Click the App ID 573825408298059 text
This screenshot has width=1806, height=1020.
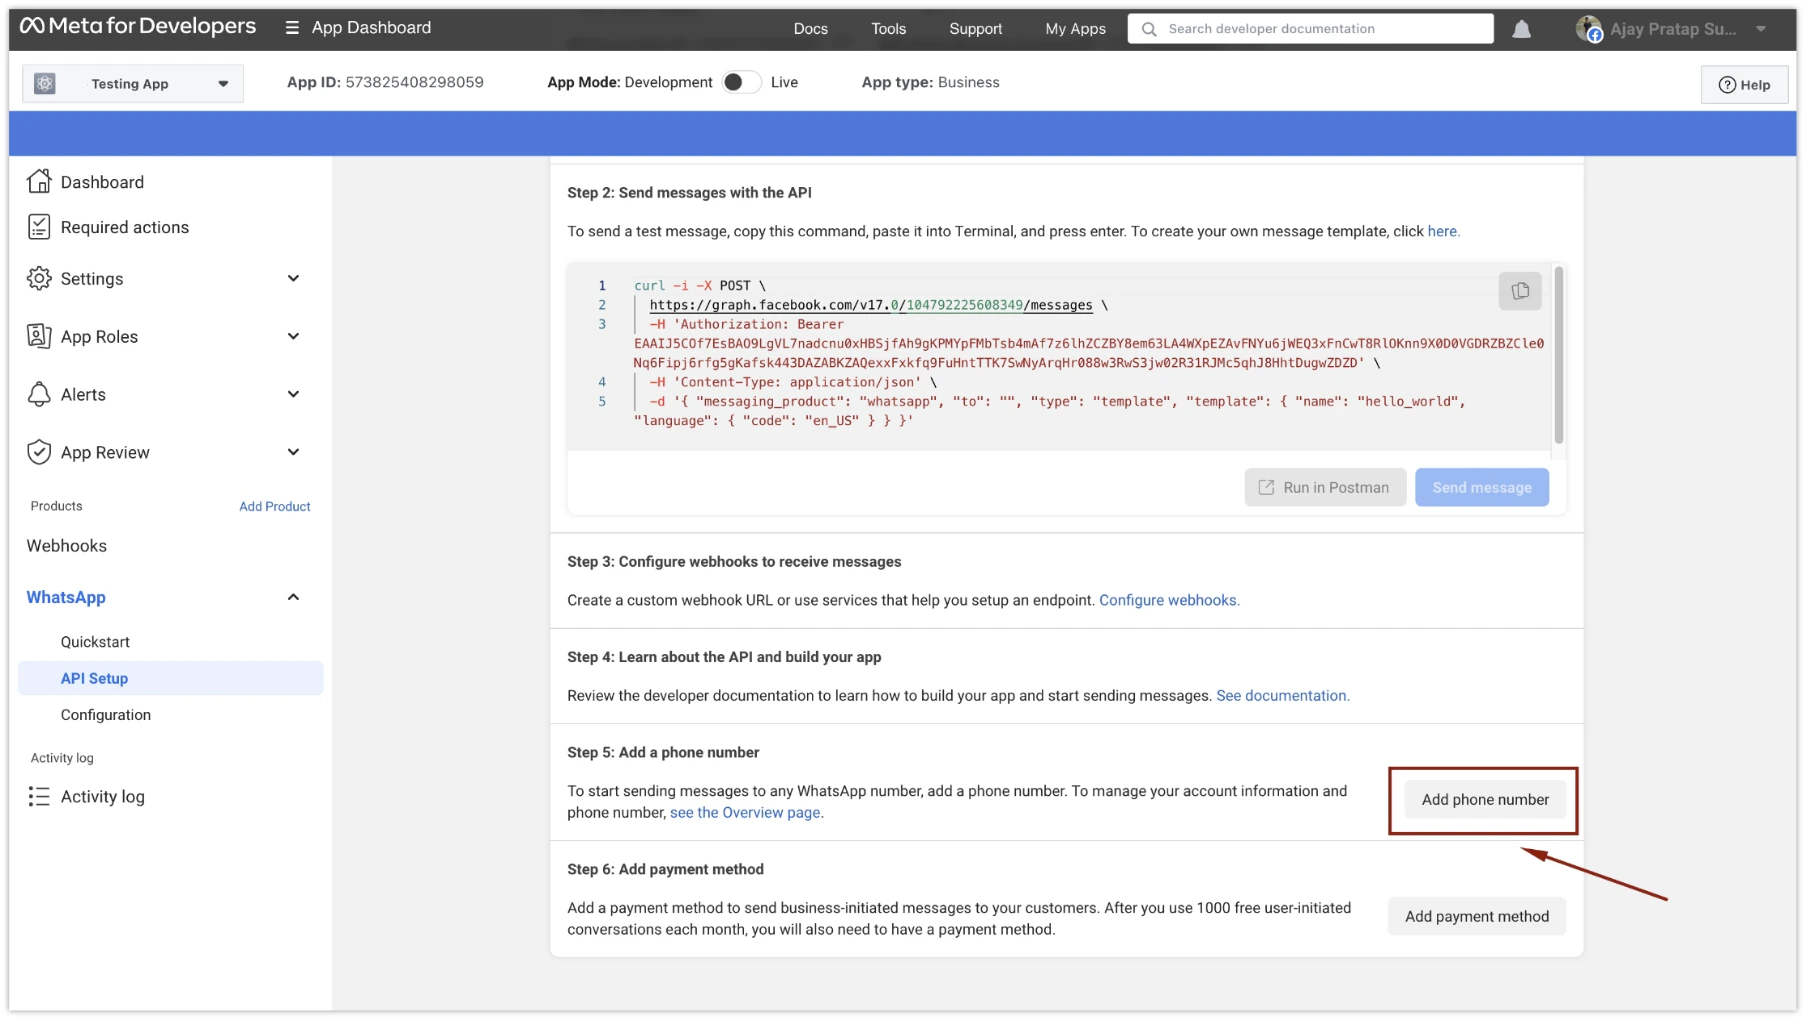click(x=385, y=82)
